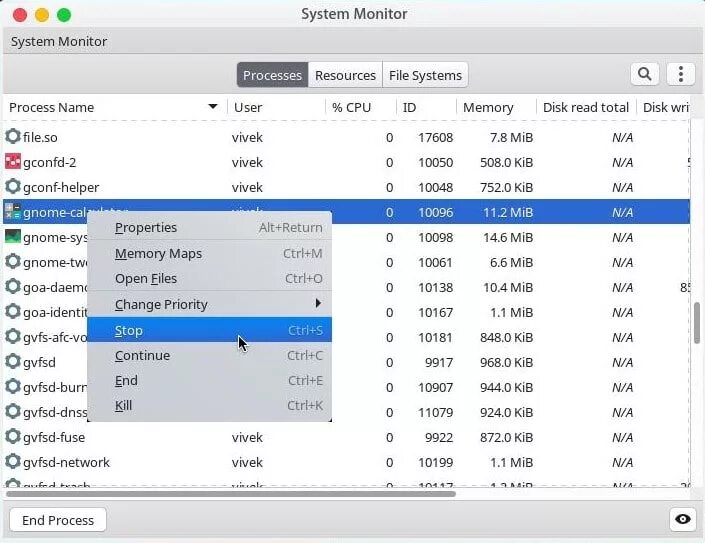The width and height of the screenshot is (705, 543).
Task: Click the gear icon of gvfsd-dnss row
Action: [x=13, y=411]
